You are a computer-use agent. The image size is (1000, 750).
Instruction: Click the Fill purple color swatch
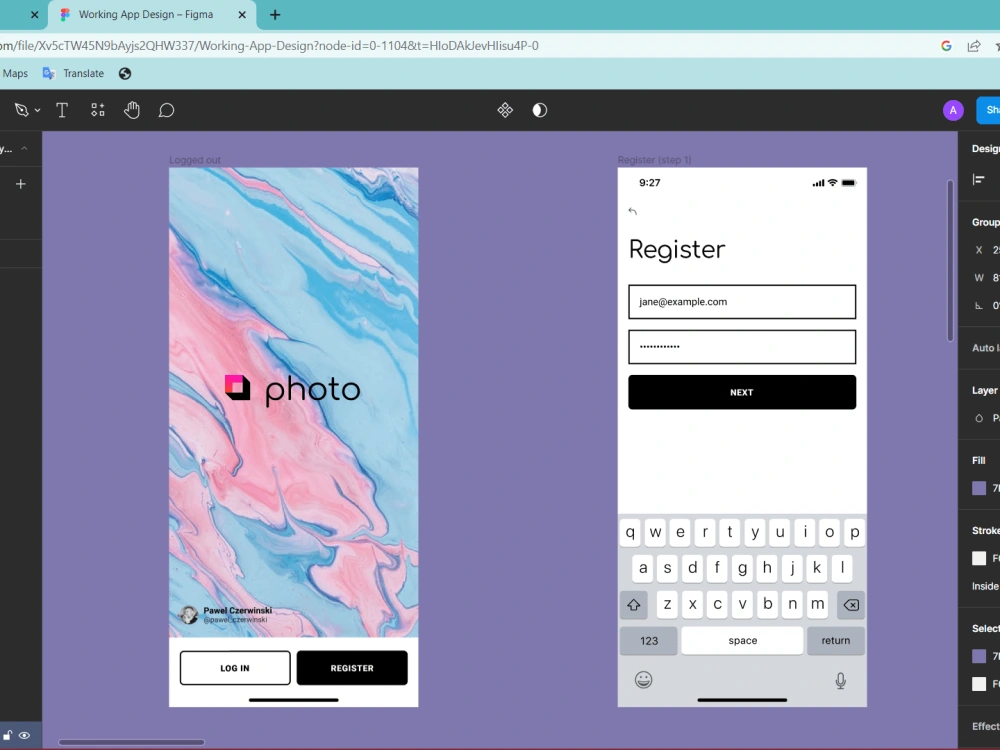coord(979,489)
